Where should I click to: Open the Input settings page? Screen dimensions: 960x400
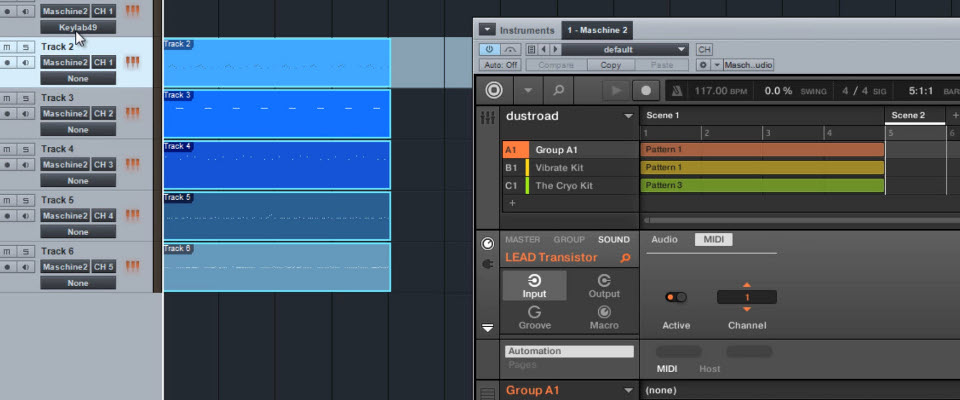tap(534, 286)
